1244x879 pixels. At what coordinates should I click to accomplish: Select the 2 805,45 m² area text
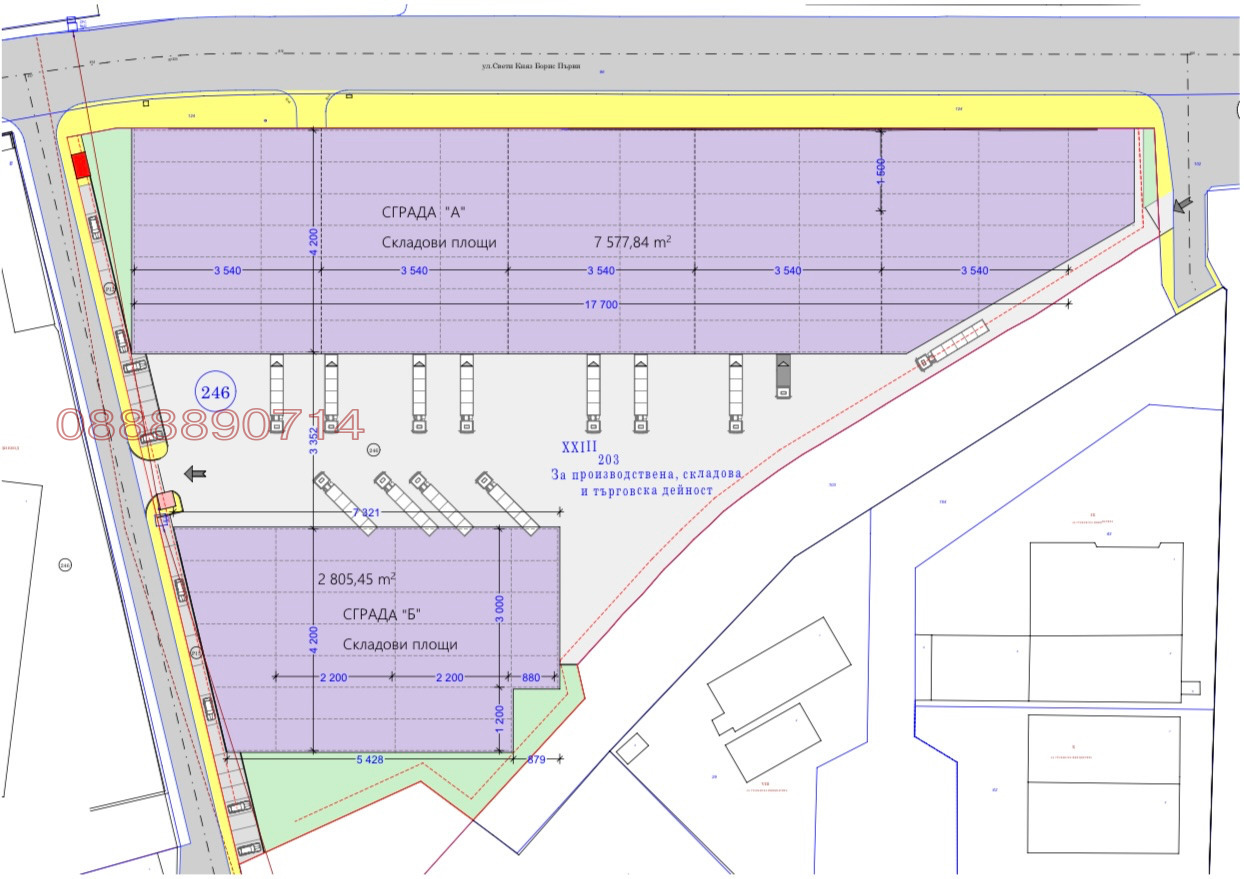click(357, 579)
